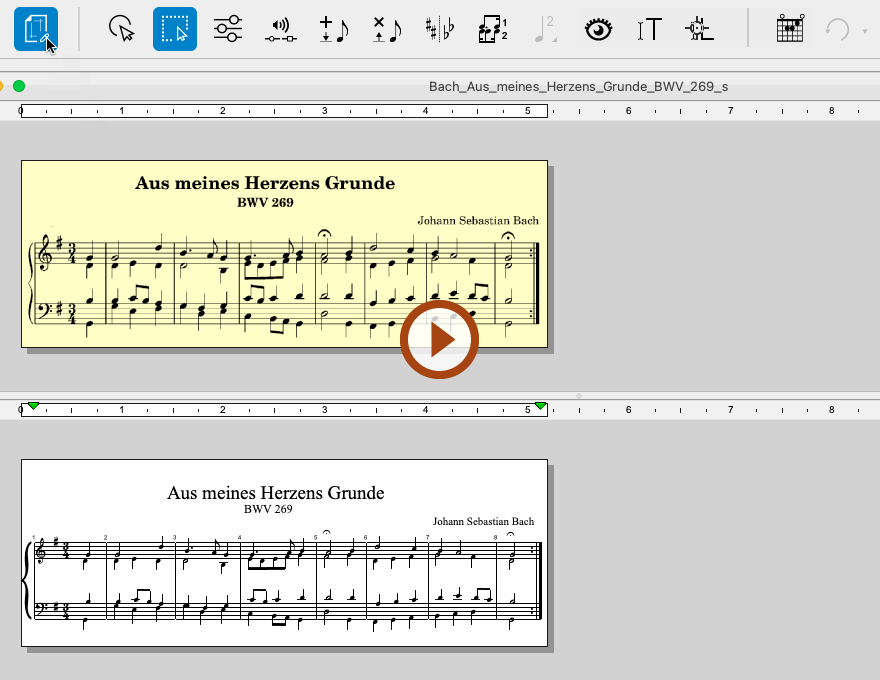Open the playback volume control icon
This screenshot has width=880, height=680.
point(281,30)
